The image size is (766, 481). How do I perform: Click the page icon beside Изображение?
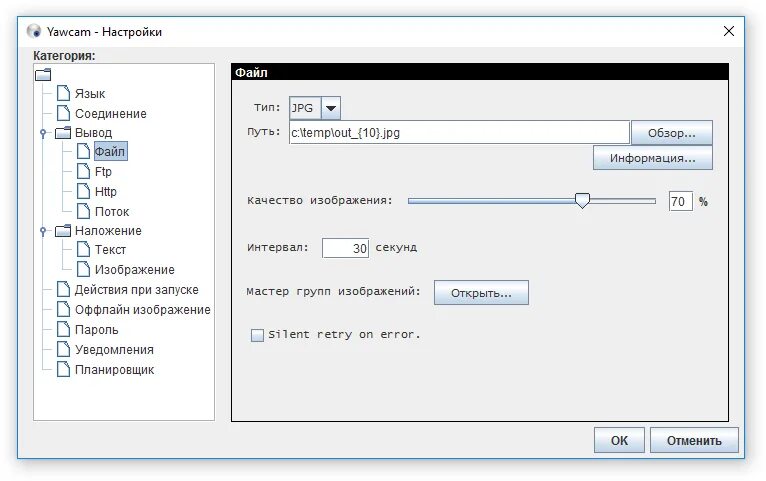pos(84,269)
